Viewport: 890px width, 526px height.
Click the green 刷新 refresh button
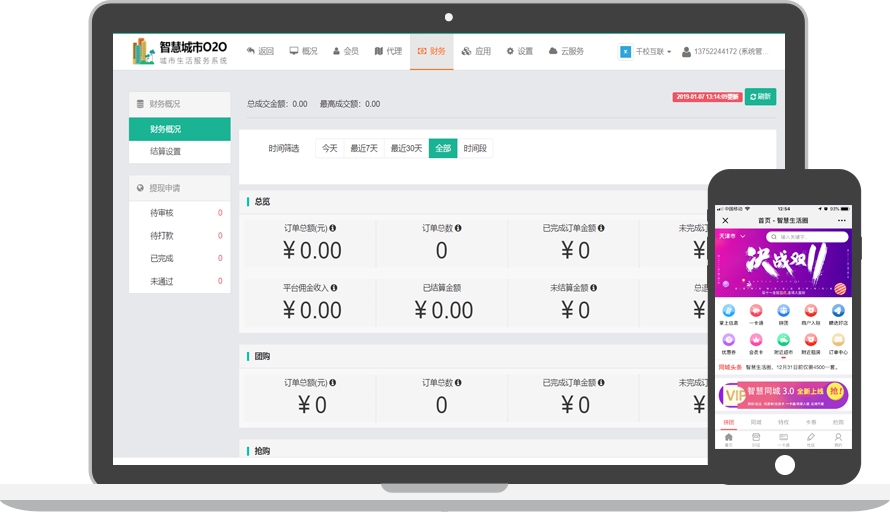tap(760, 96)
